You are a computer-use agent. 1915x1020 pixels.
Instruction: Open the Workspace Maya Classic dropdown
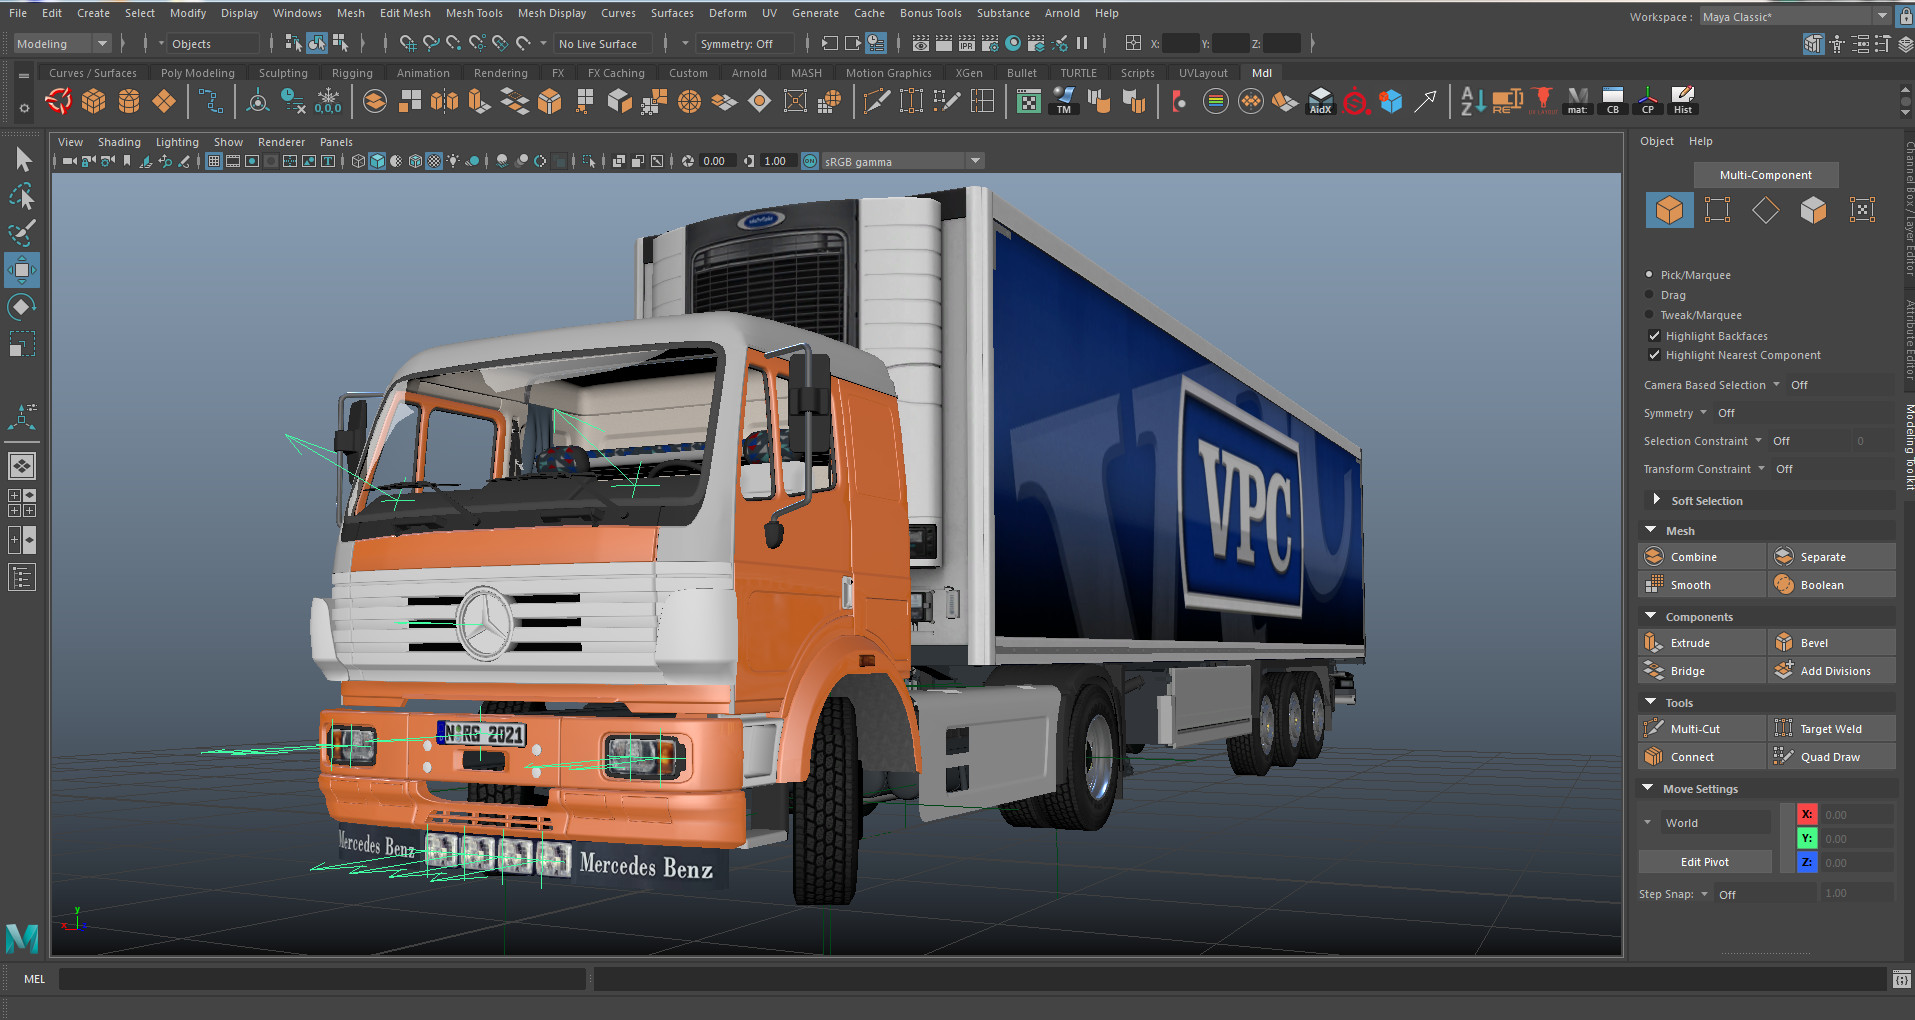click(1796, 16)
